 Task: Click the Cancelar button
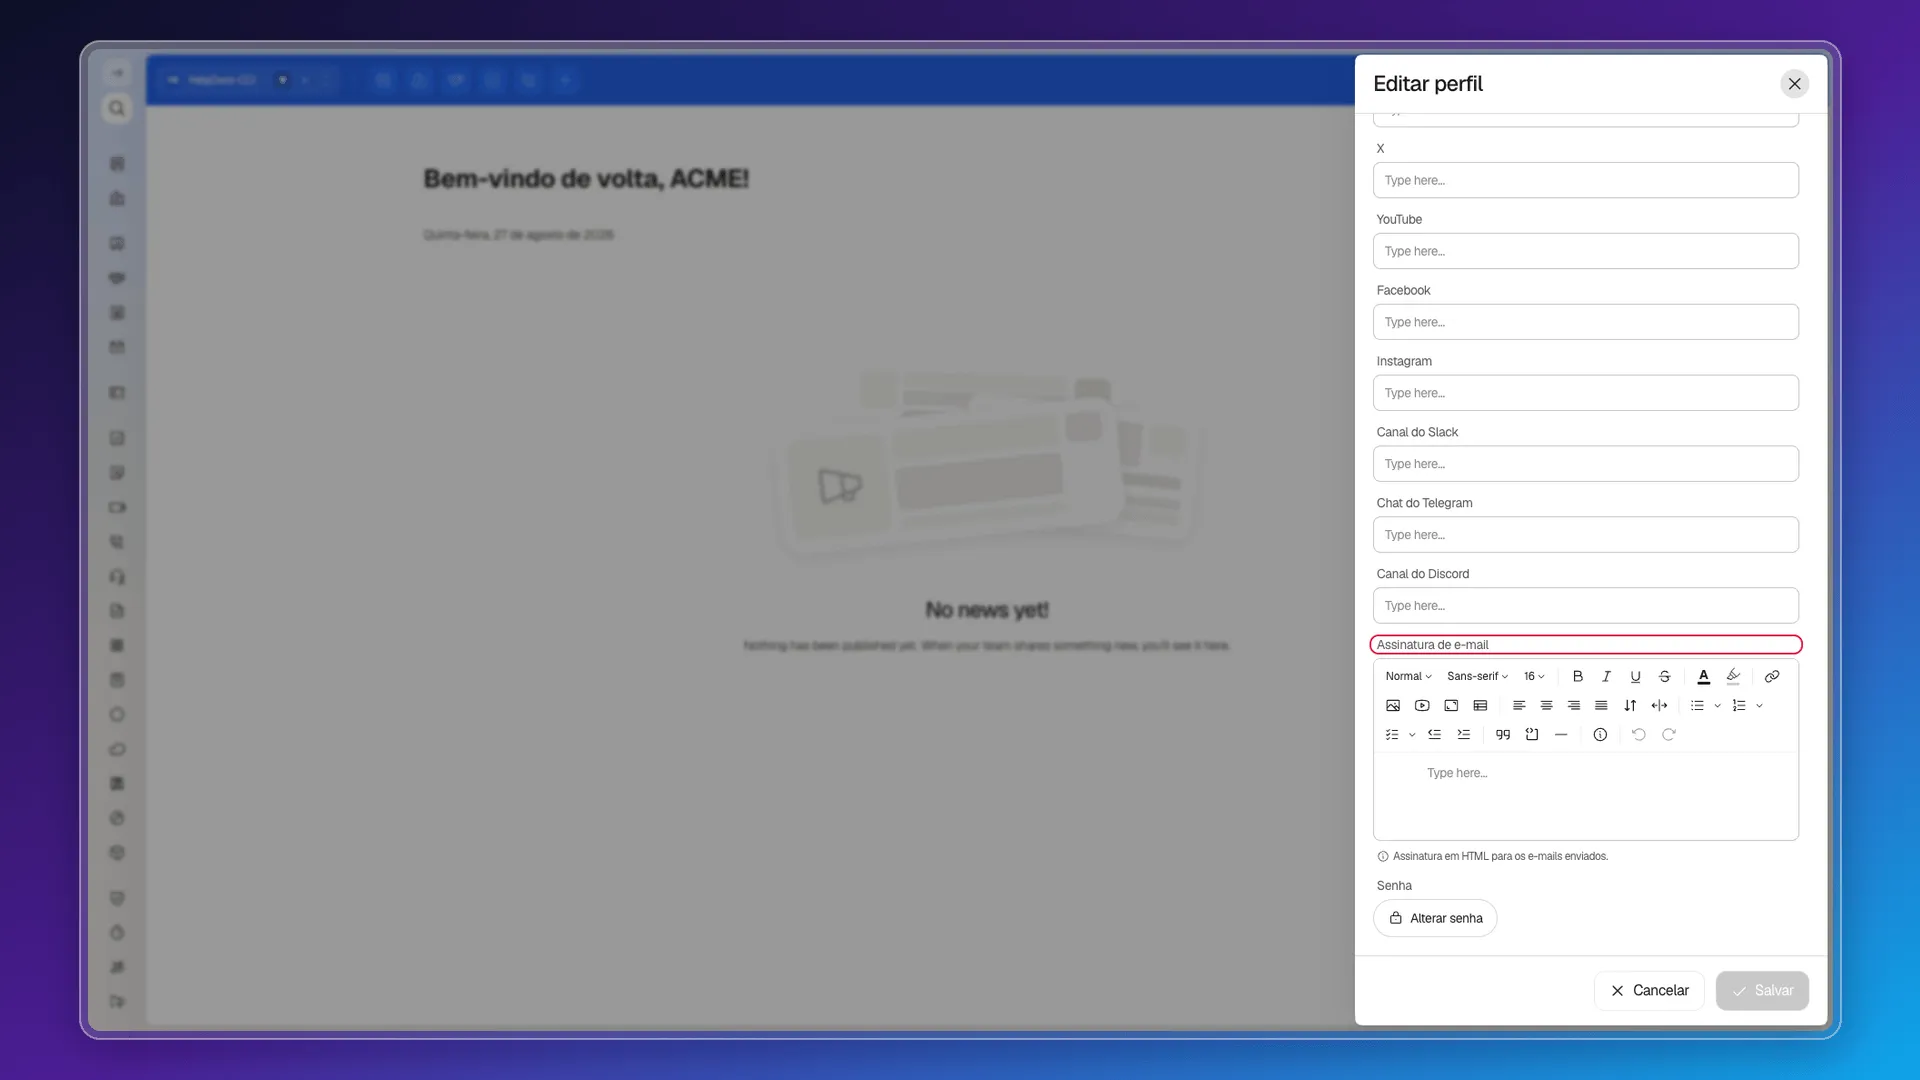coord(1649,991)
